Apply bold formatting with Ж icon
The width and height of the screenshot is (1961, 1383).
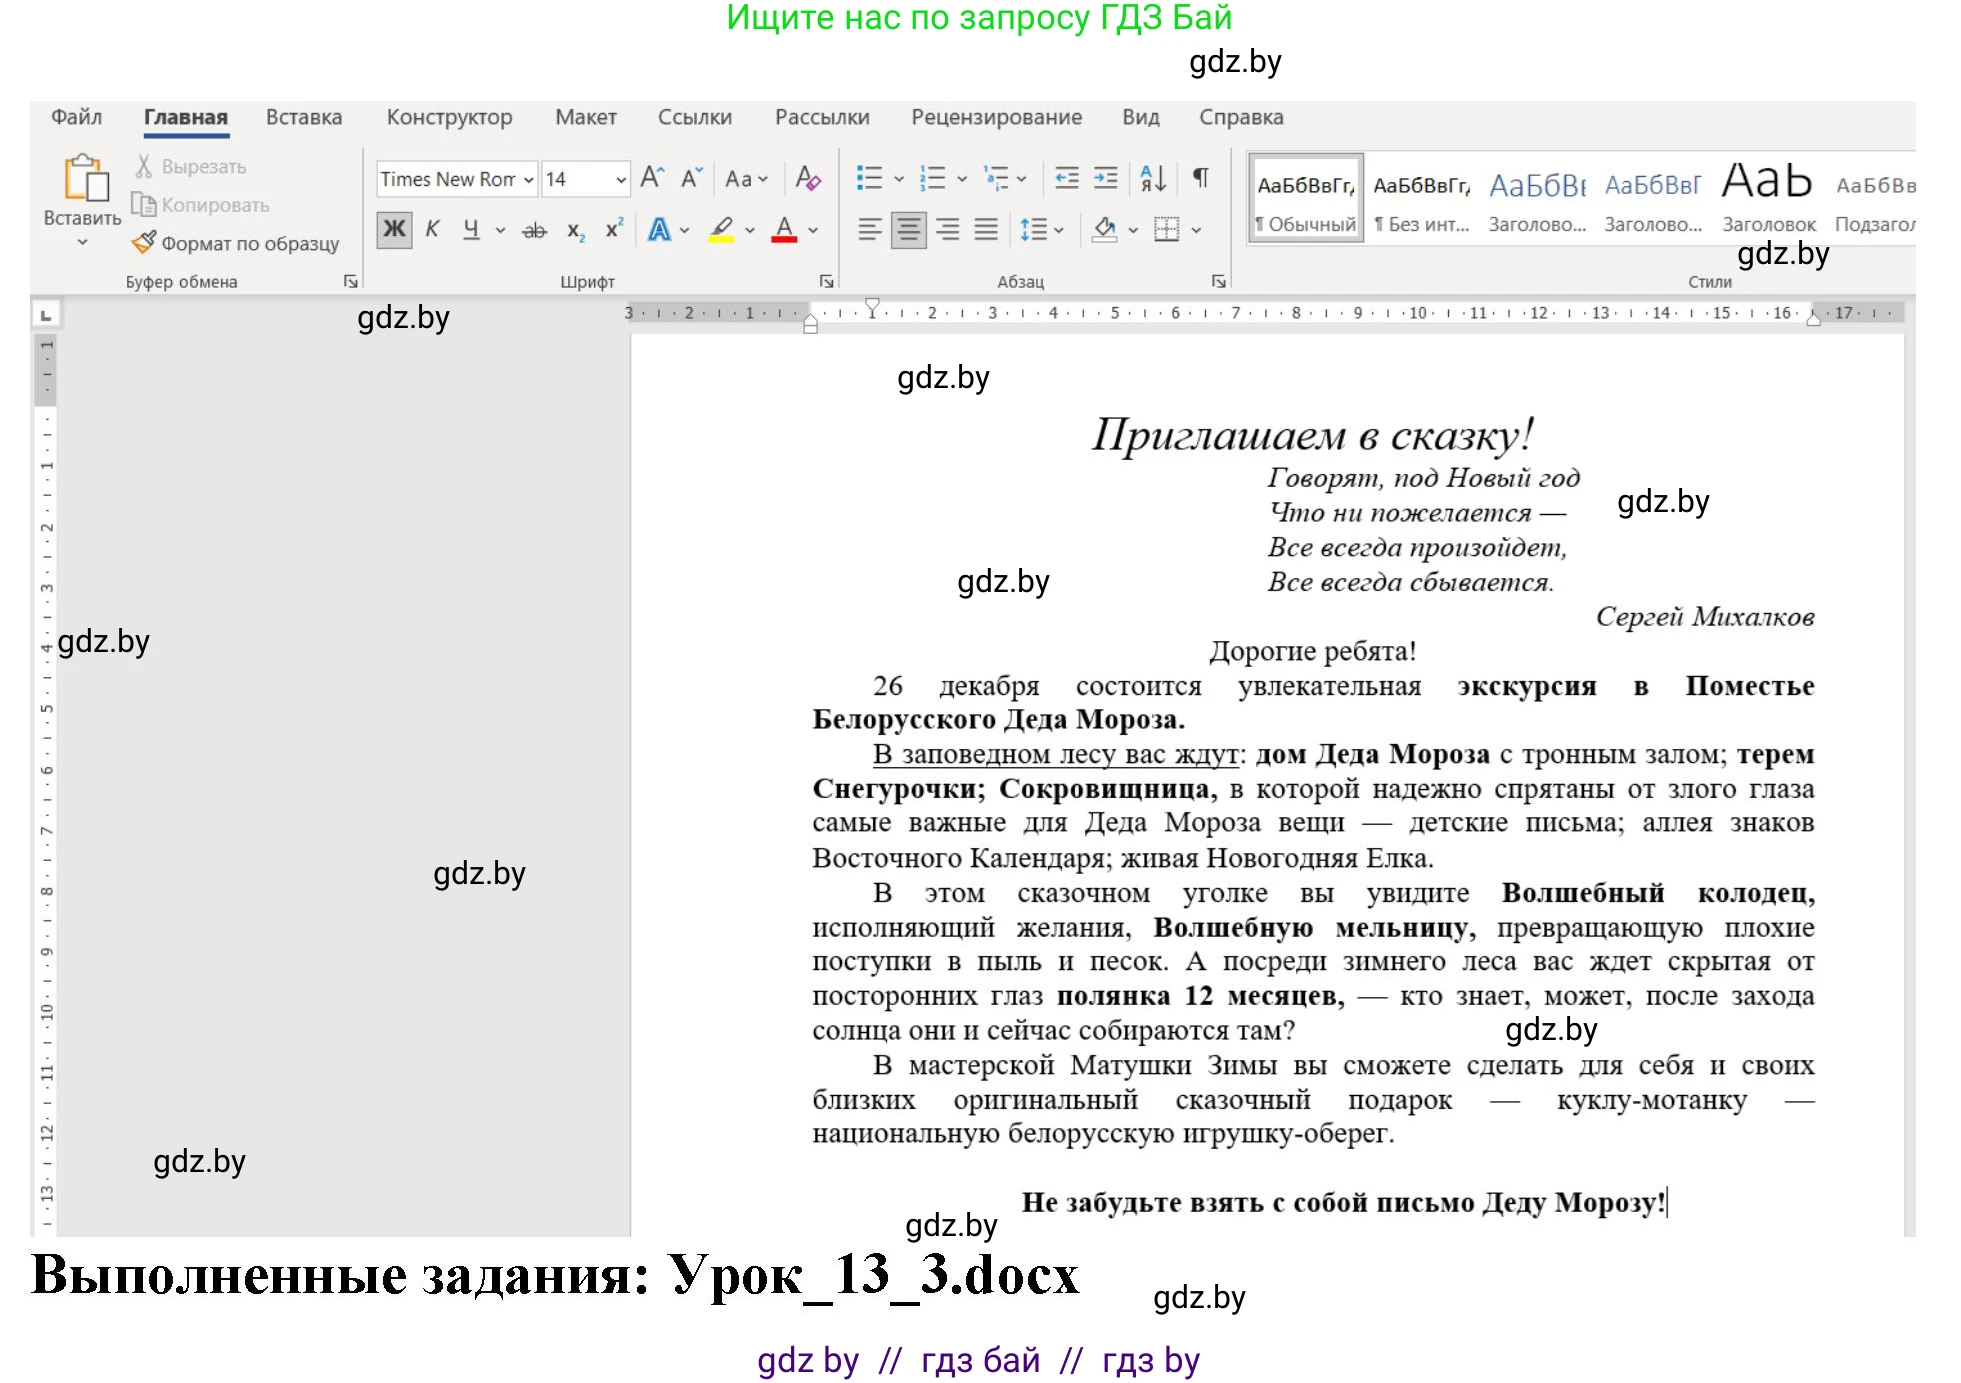point(394,229)
